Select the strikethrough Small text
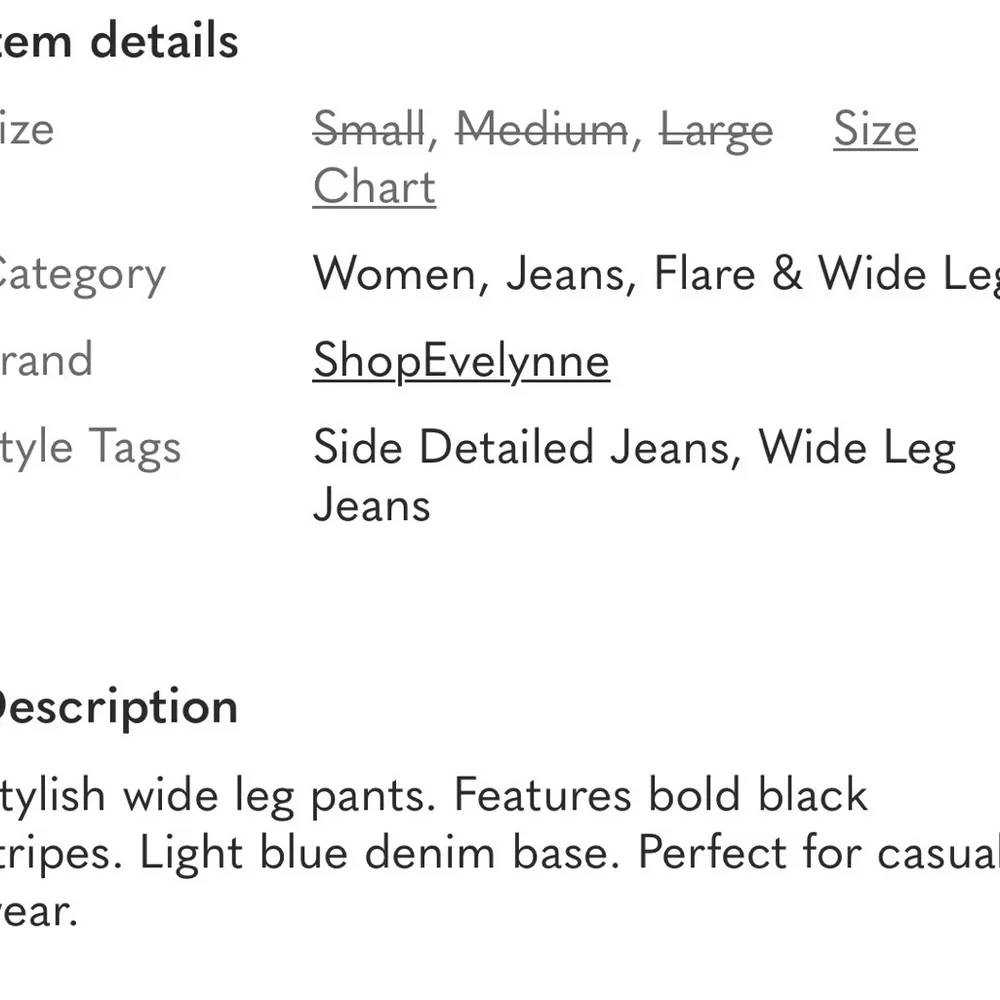 click(370, 130)
